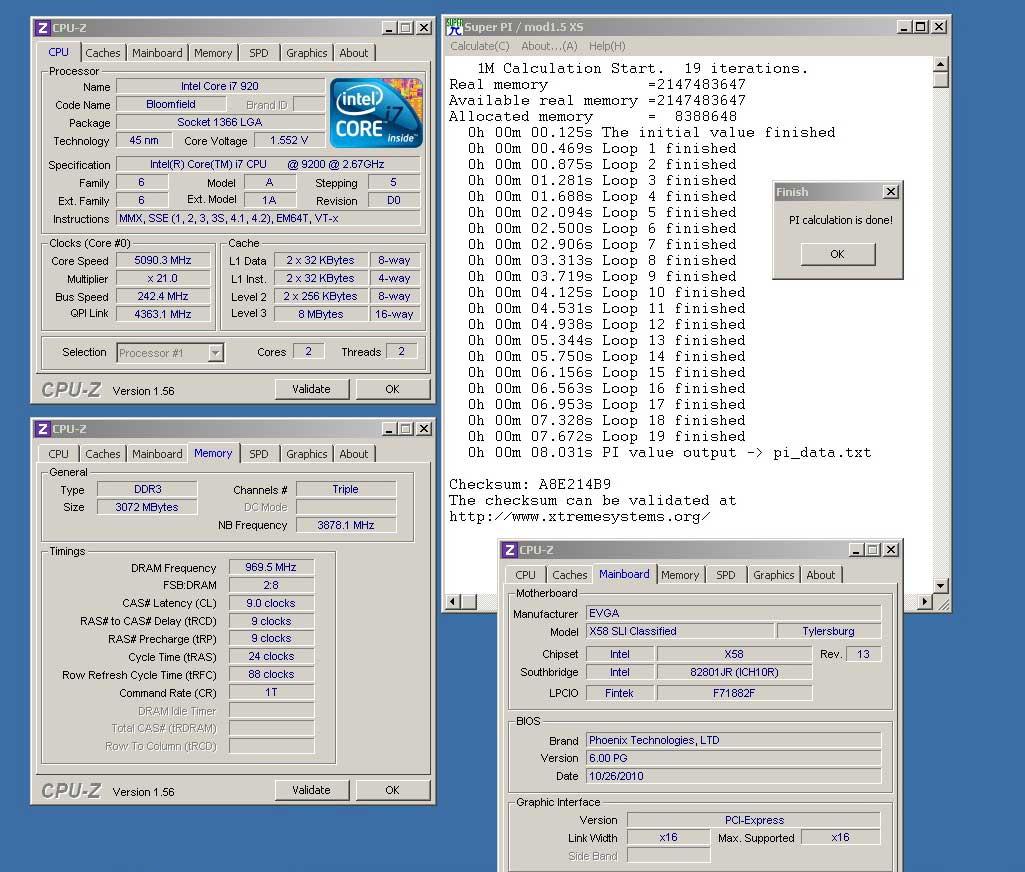1025x872 pixels.
Task: Click the CPU-Z icon in the Memory window title bar
Action: [x=42, y=428]
